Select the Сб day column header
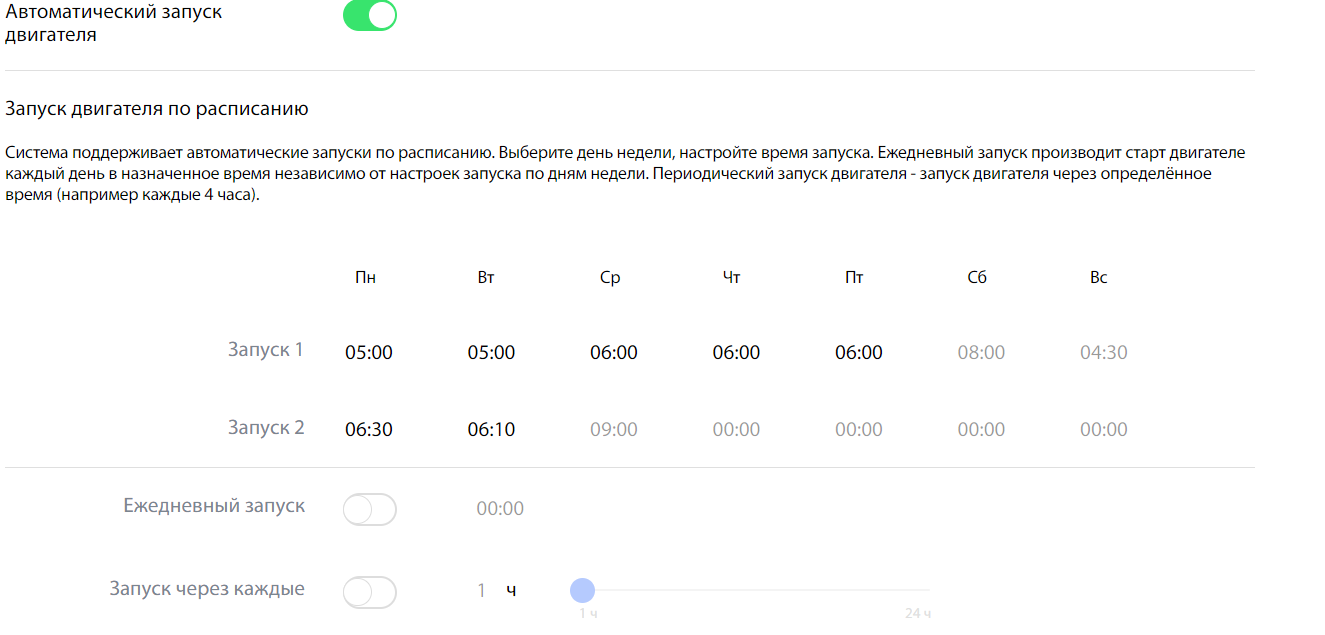This screenshot has width=1325, height=635. 977,278
